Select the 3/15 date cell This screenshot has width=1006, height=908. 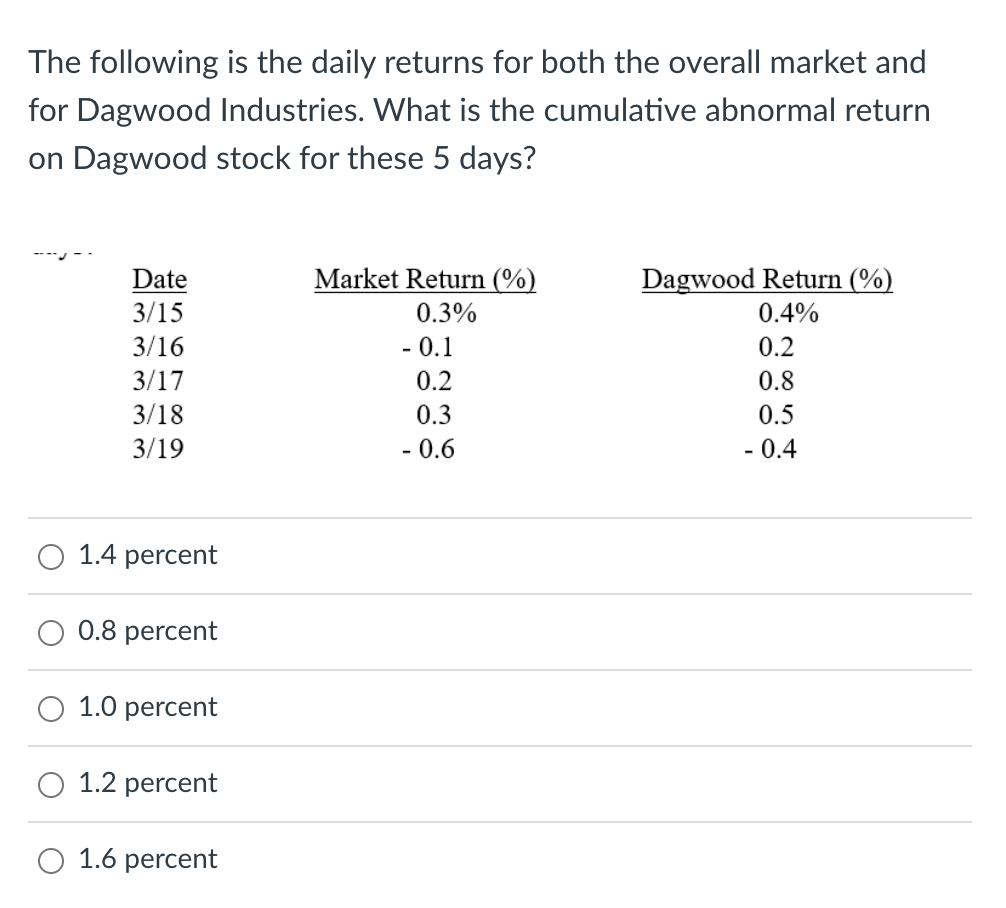[x=159, y=313]
